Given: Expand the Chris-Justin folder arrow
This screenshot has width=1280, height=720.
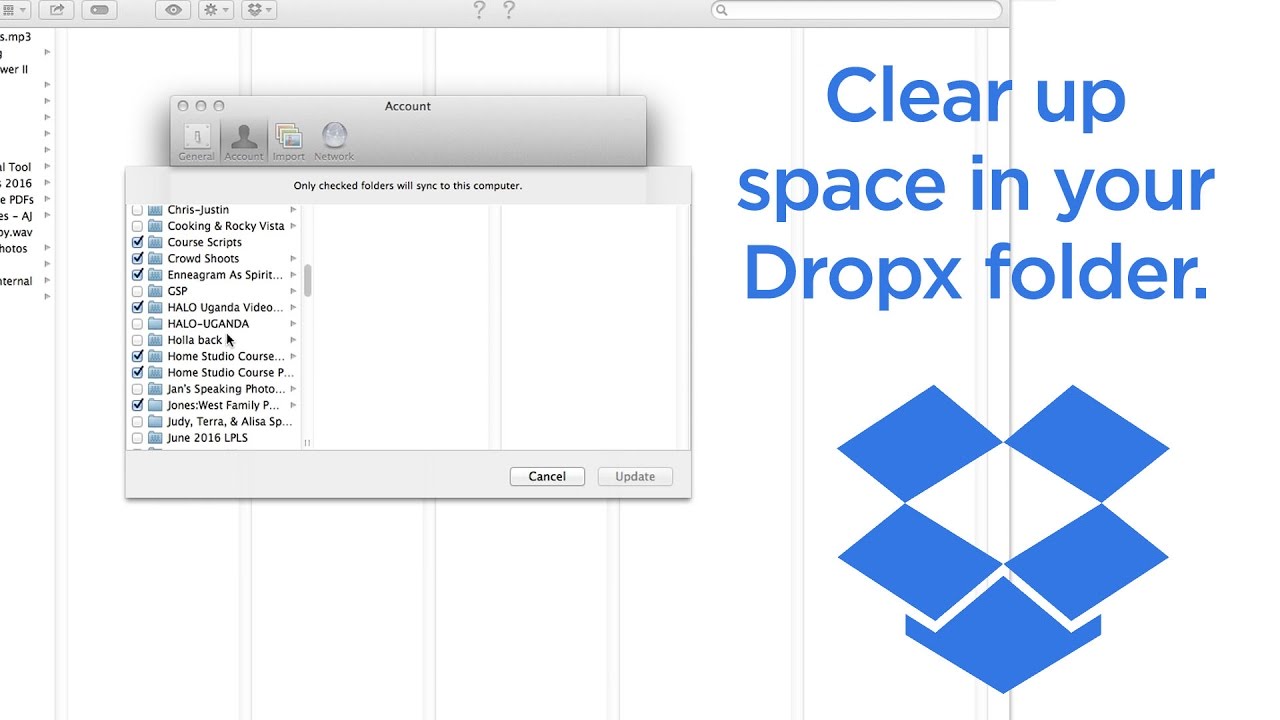Looking at the screenshot, I should [293, 210].
